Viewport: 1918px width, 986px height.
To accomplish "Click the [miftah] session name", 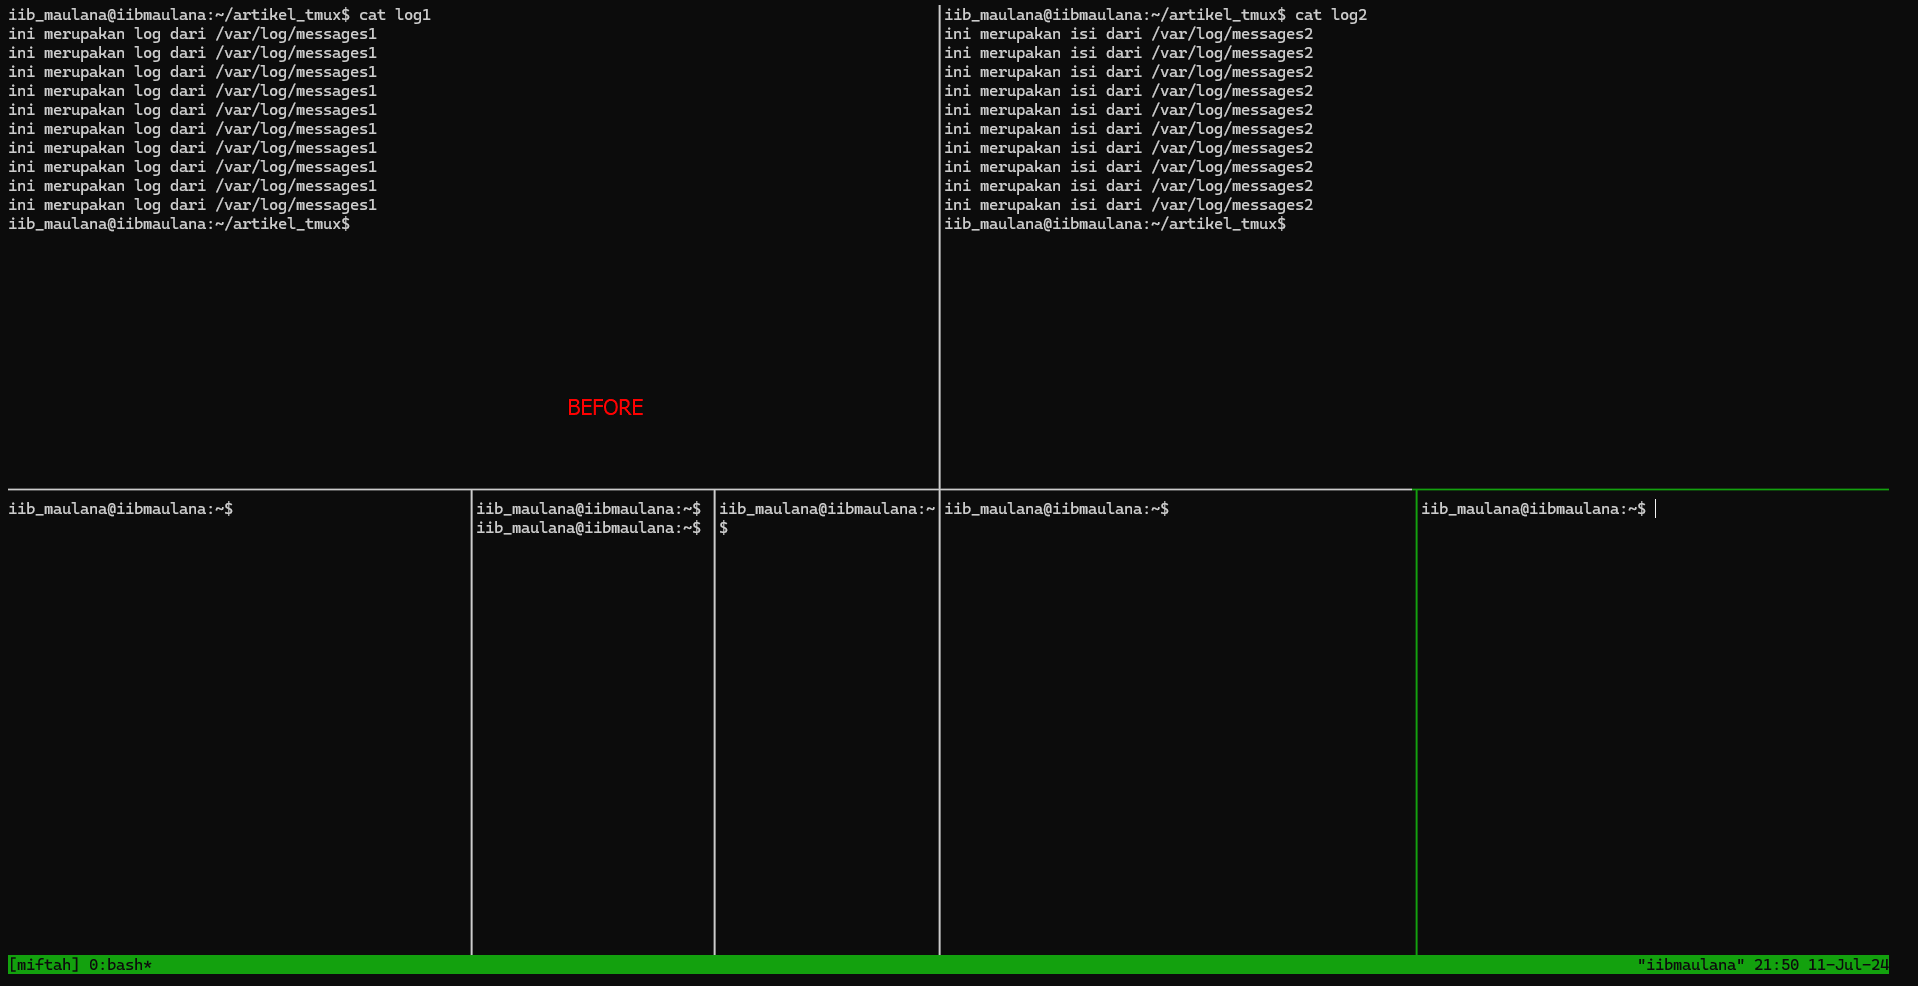I will pos(43,965).
